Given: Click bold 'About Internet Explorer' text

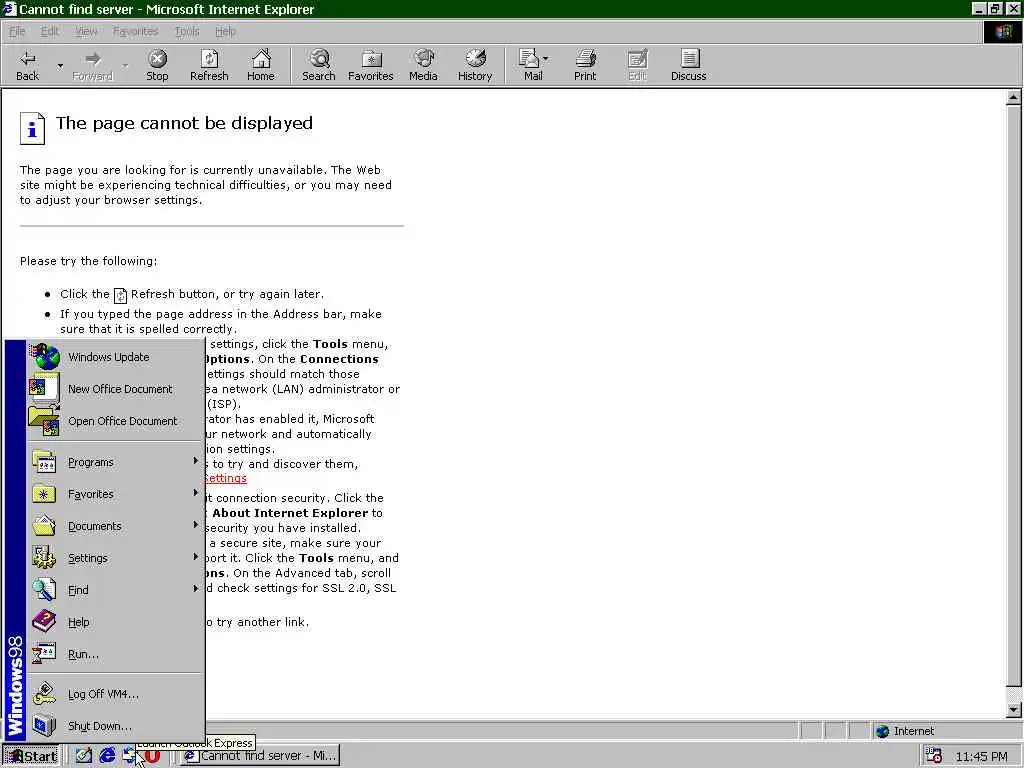Looking at the screenshot, I should tap(290, 513).
